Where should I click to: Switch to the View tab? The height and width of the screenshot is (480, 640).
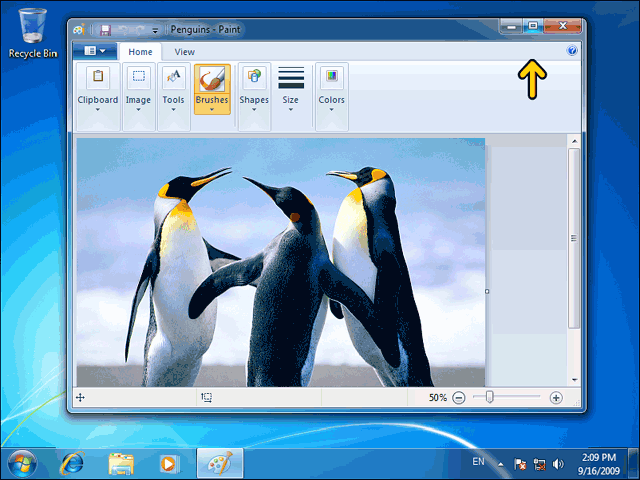click(184, 52)
